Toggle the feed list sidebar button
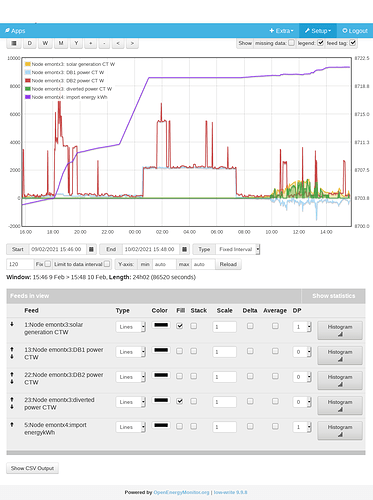The image size is (373, 500). (14, 43)
